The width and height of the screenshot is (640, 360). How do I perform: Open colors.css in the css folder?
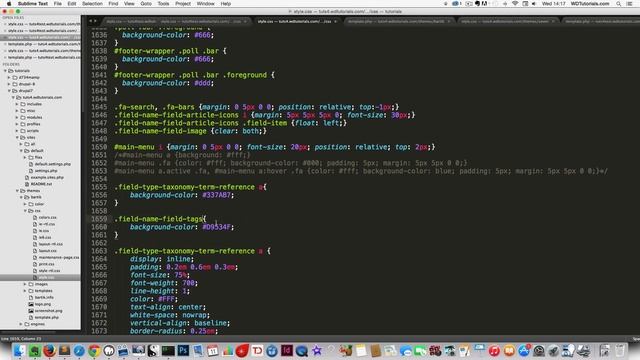(47, 218)
